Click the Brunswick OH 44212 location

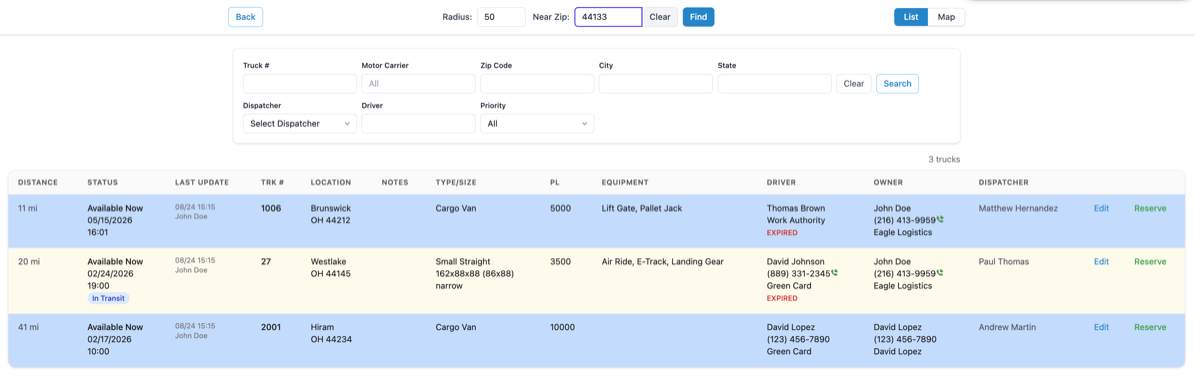point(331,215)
